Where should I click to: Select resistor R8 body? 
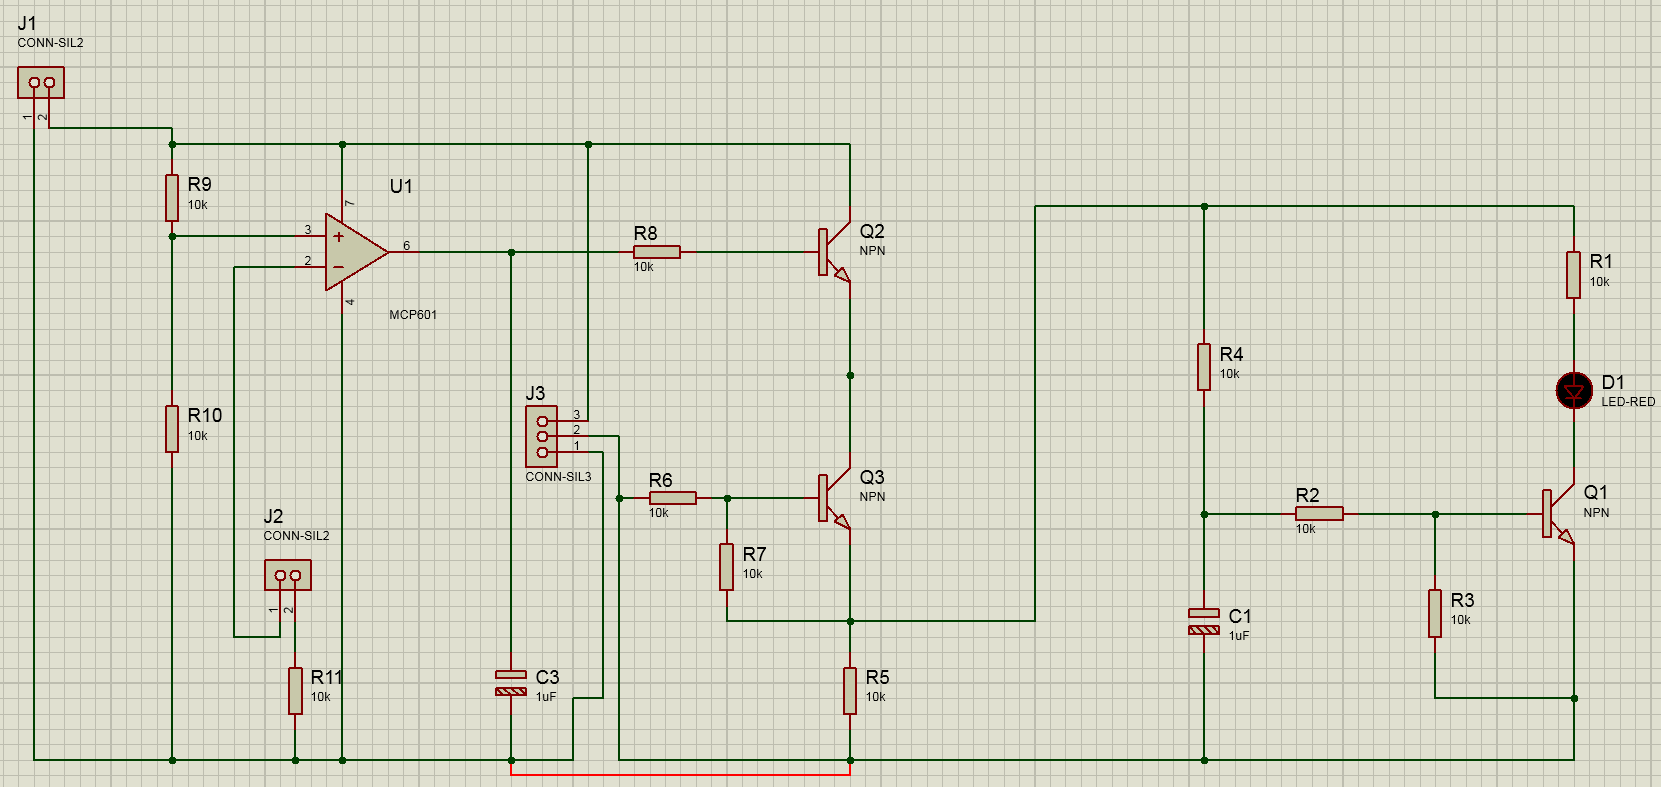tap(657, 252)
